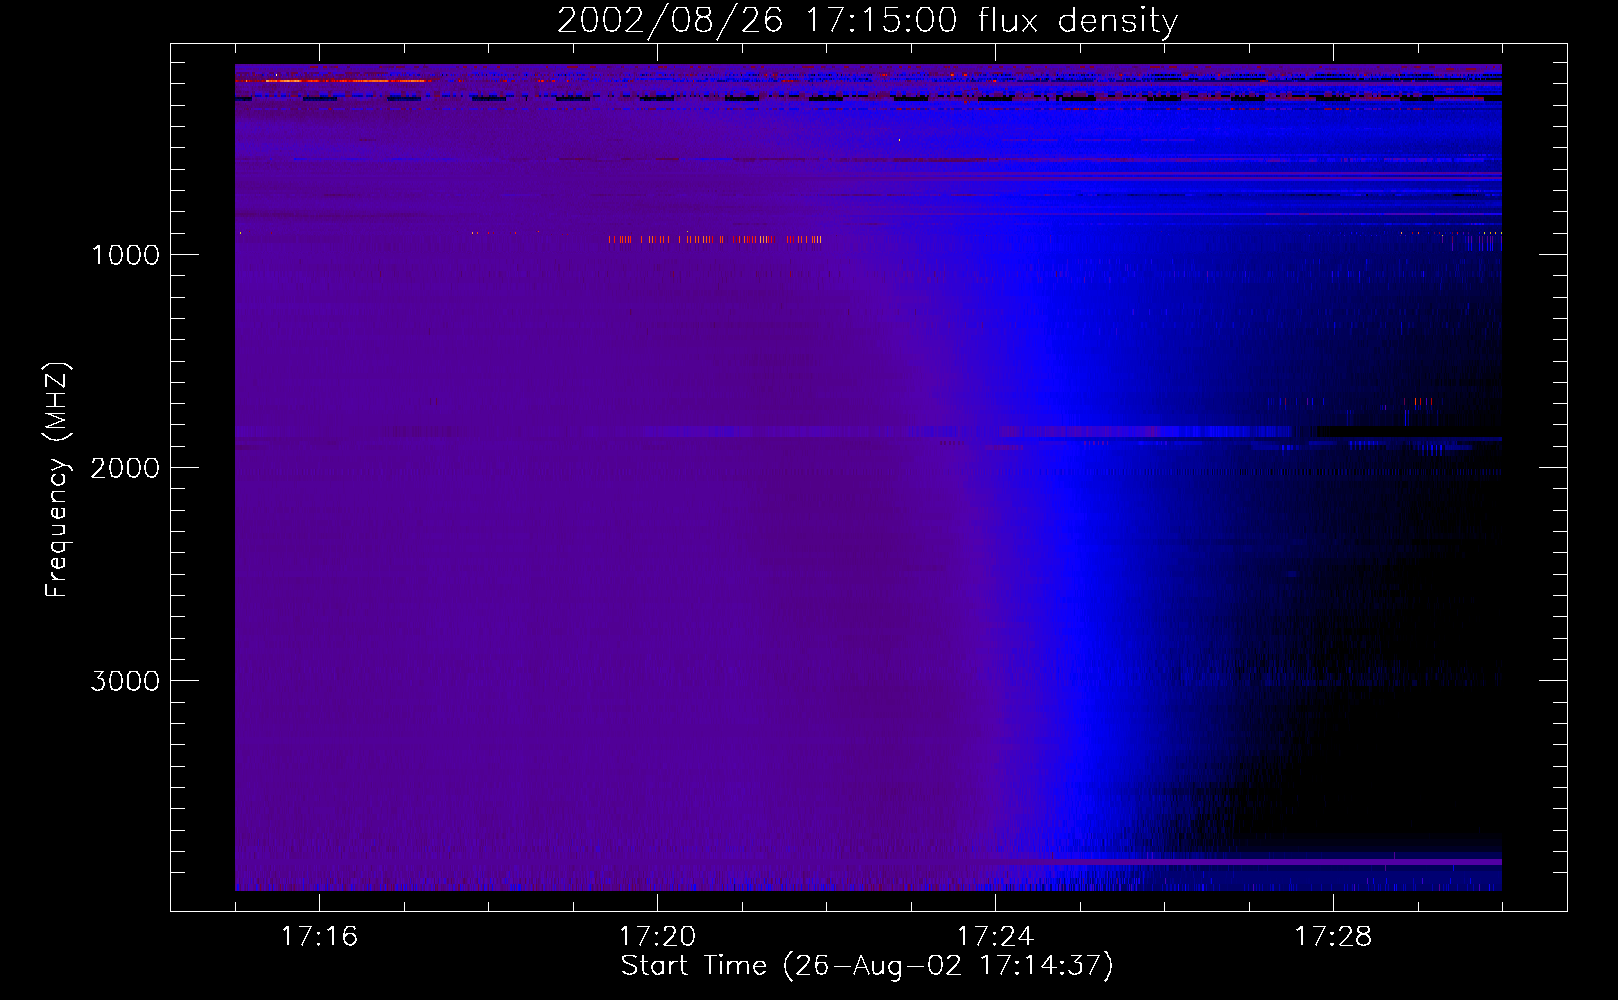1618x1000 pixels.
Task: Click the 'Start Time (26-Aug-02 17:14:37)' label
Action: [867, 966]
